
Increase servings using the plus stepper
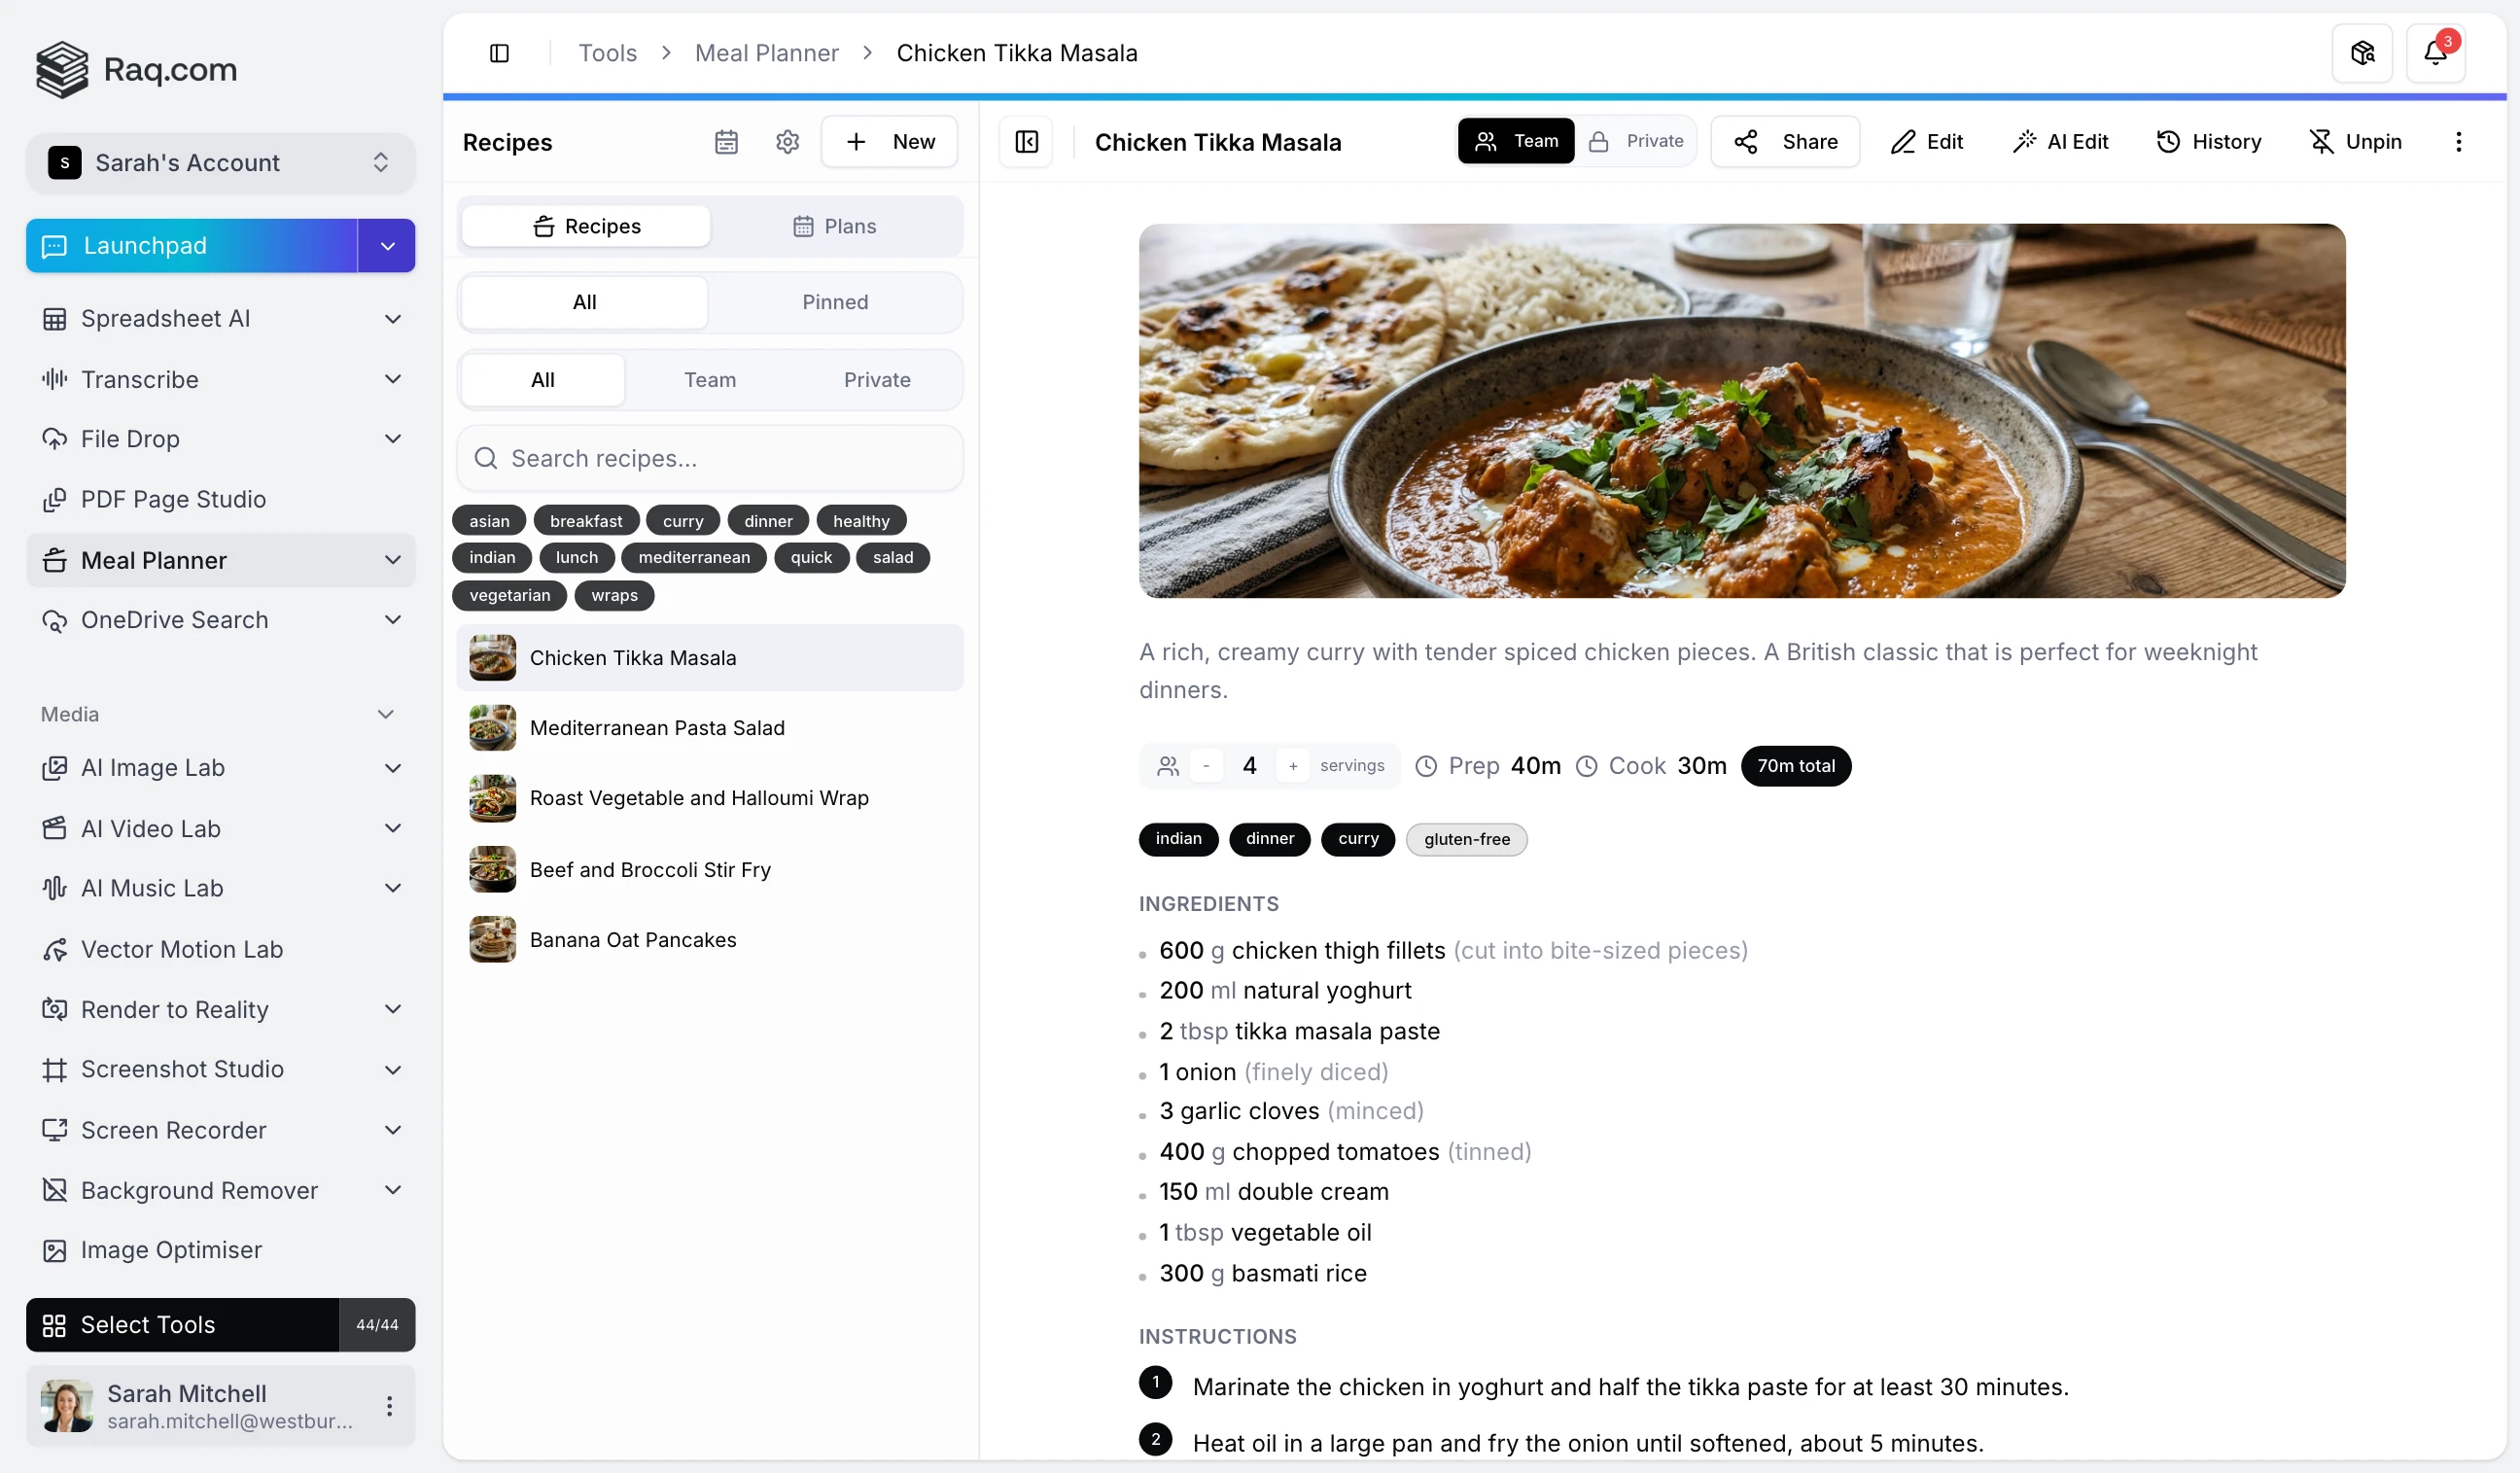pos(1293,766)
